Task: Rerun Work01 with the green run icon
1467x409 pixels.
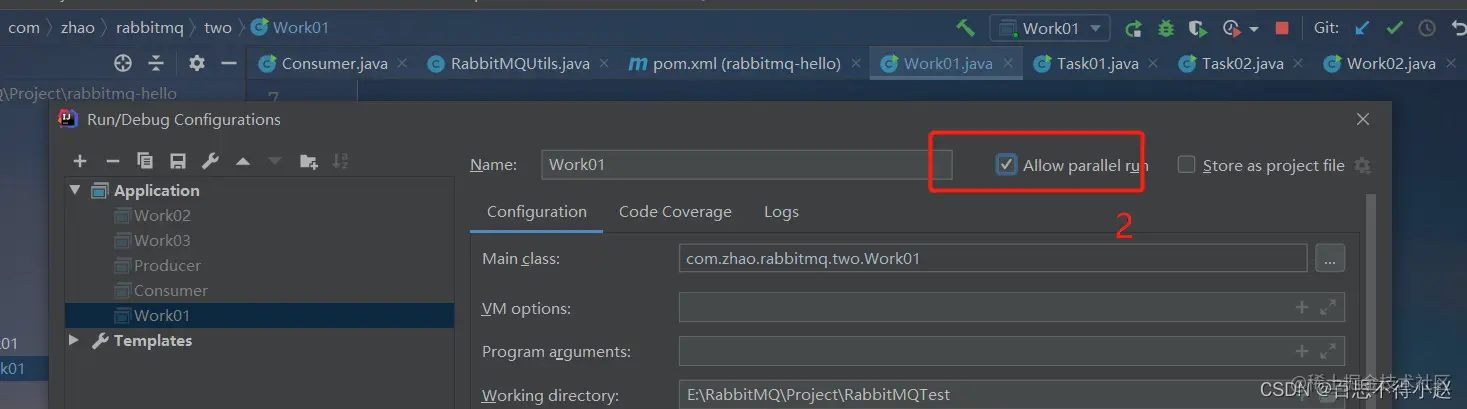Action: (1133, 28)
